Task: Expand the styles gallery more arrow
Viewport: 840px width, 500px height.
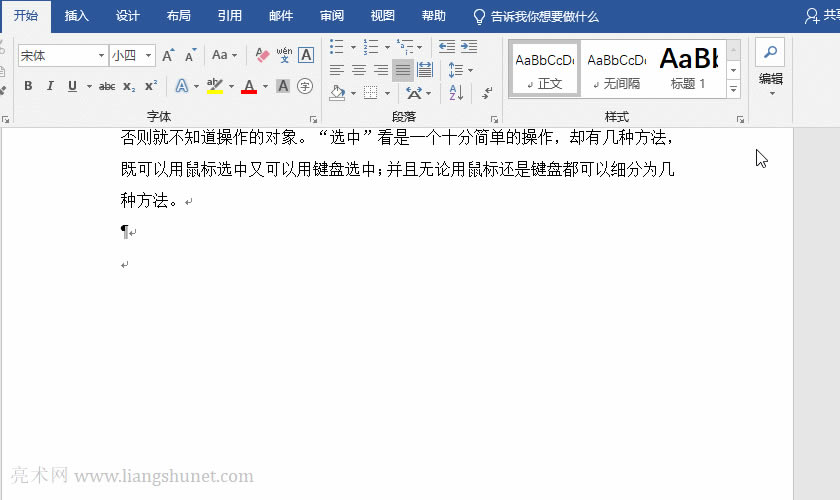Action: pos(733,90)
